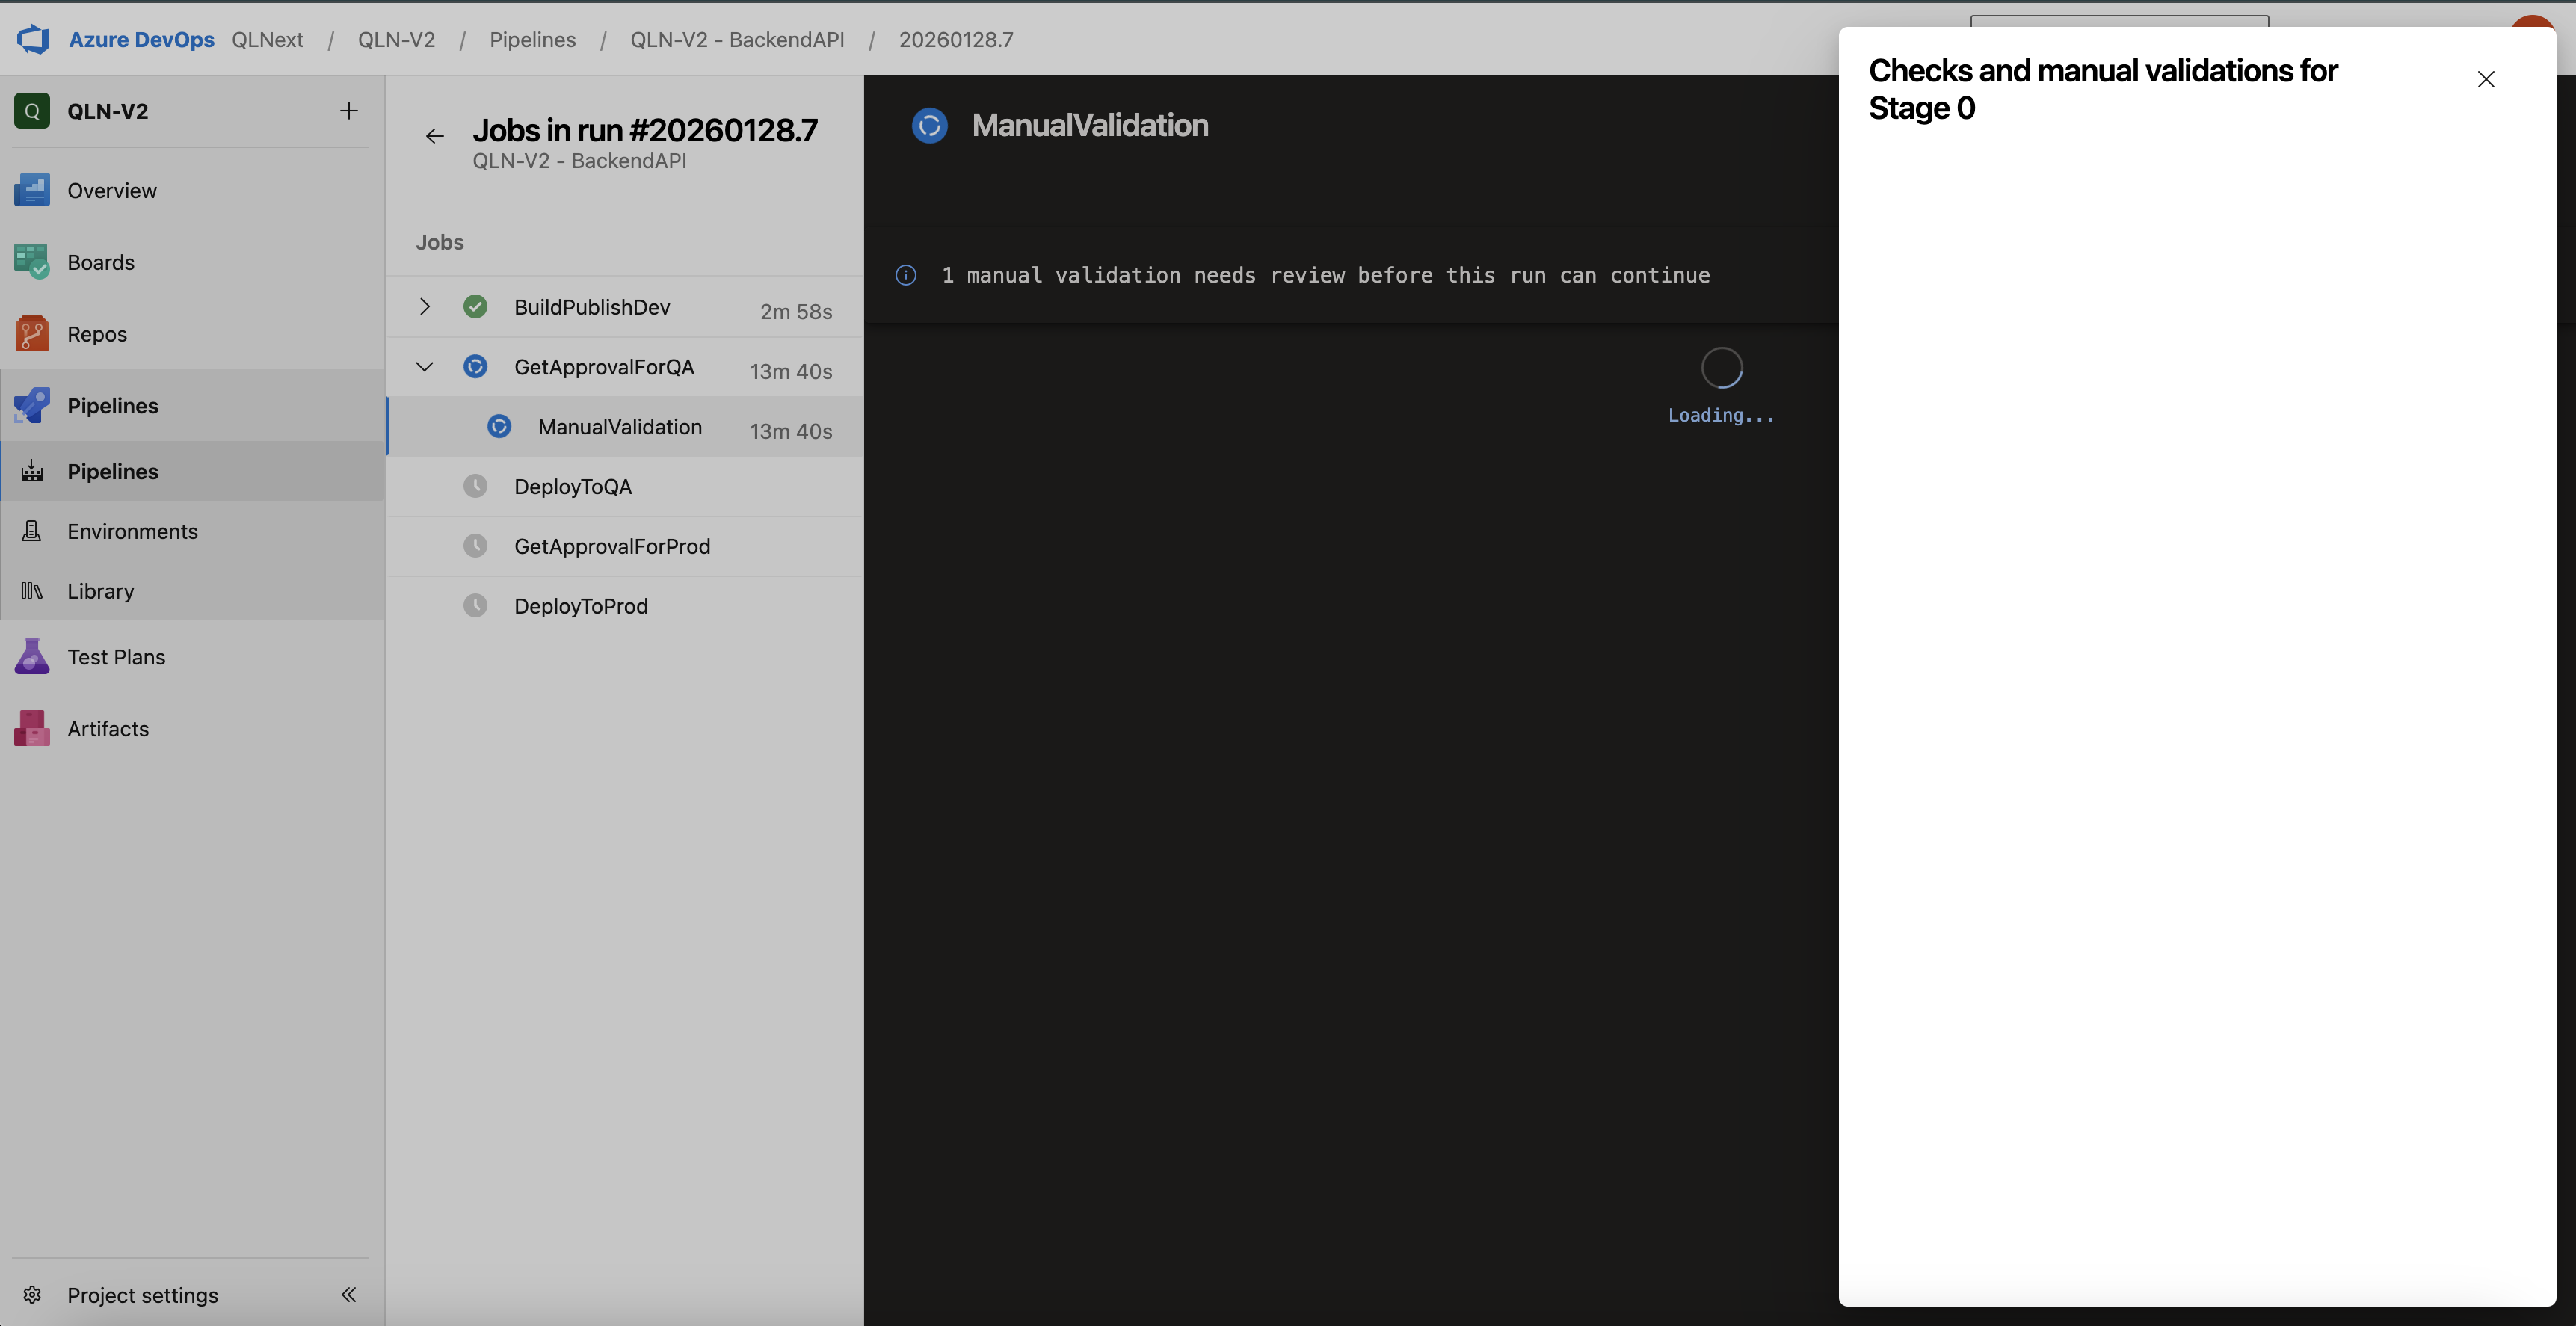The width and height of the screenshot is (2576, 1326).
Task: Click the manual validation needs review message
Action: point(1325,275)
